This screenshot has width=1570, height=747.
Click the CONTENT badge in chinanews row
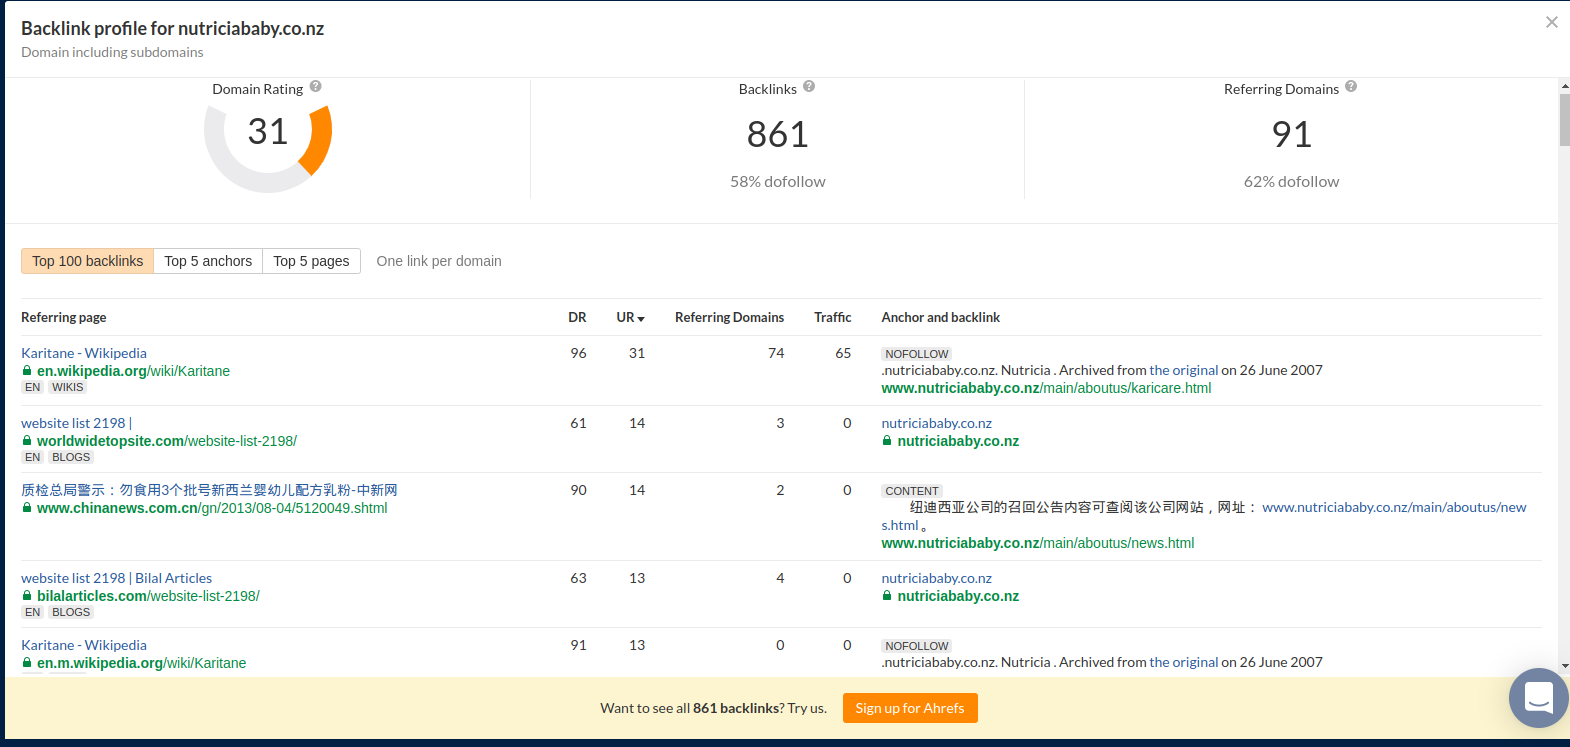click(x=912, y=491)
